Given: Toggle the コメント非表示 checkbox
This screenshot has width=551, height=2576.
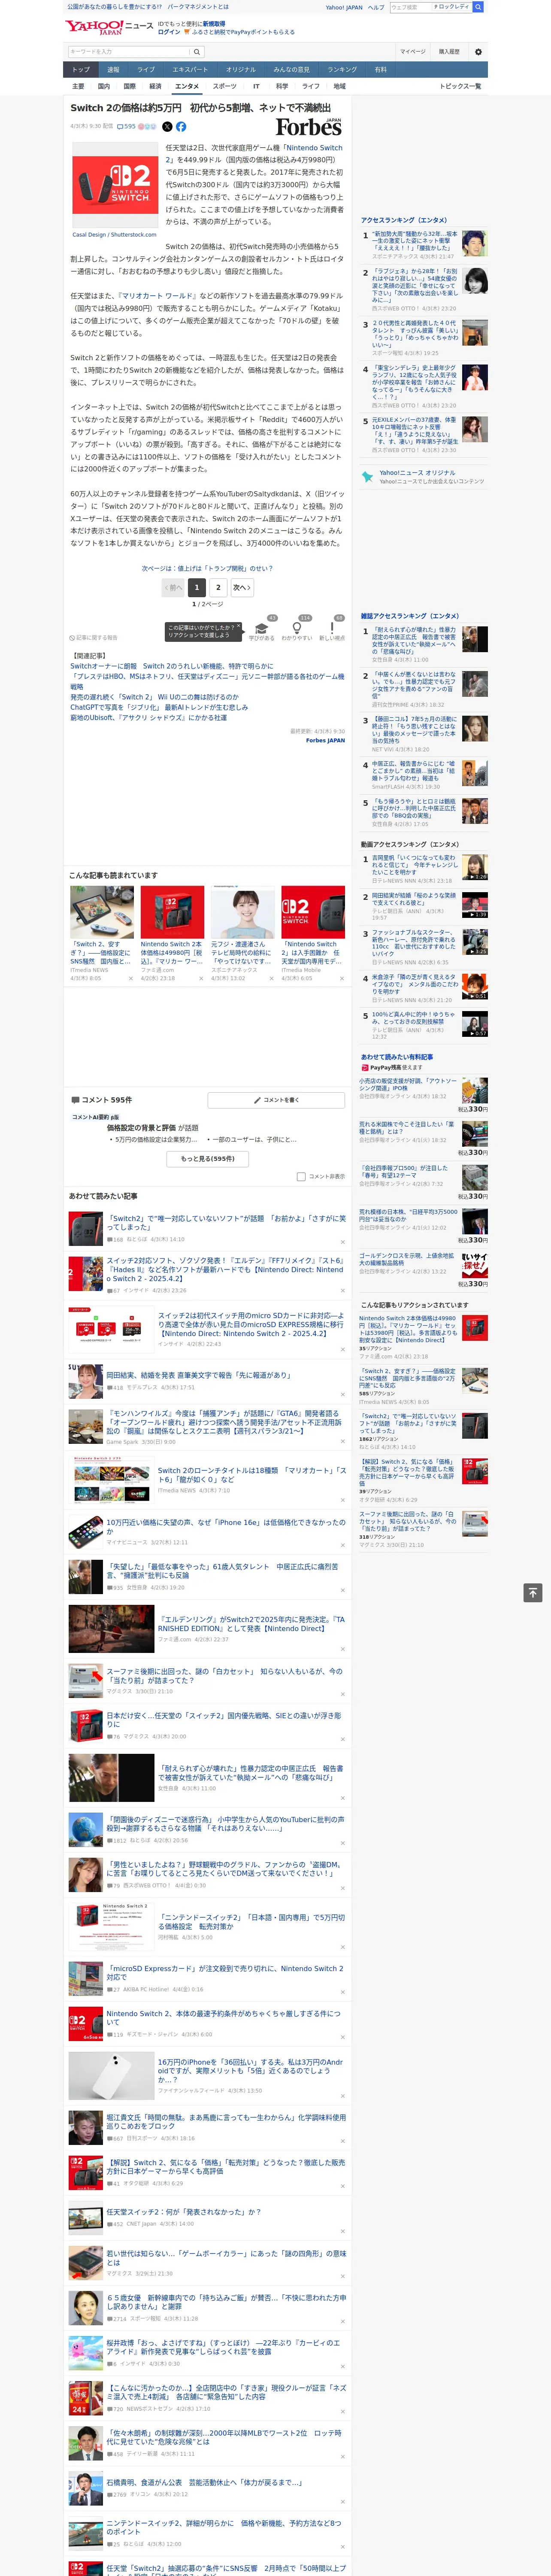Looking at the screenshot, I should [x=301, y=1176].
